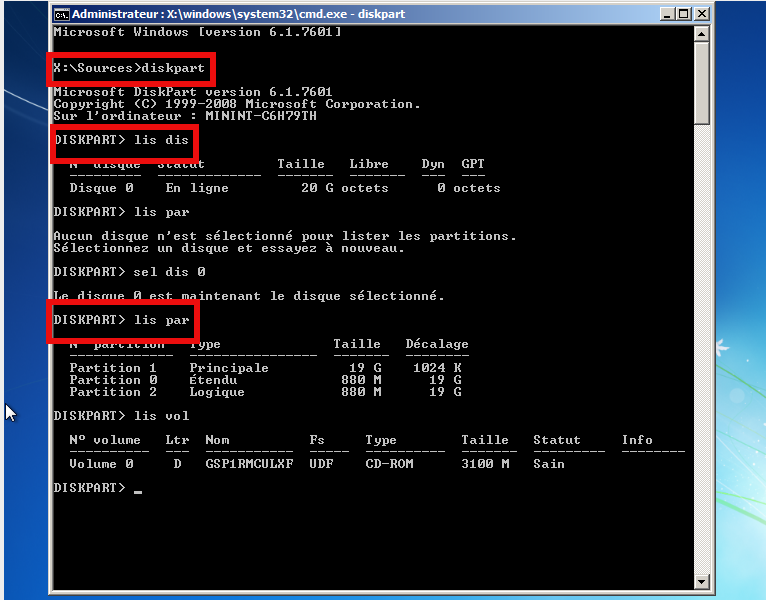
Task: Click the cmd icon in the title bar
Action: pos(61,14)
